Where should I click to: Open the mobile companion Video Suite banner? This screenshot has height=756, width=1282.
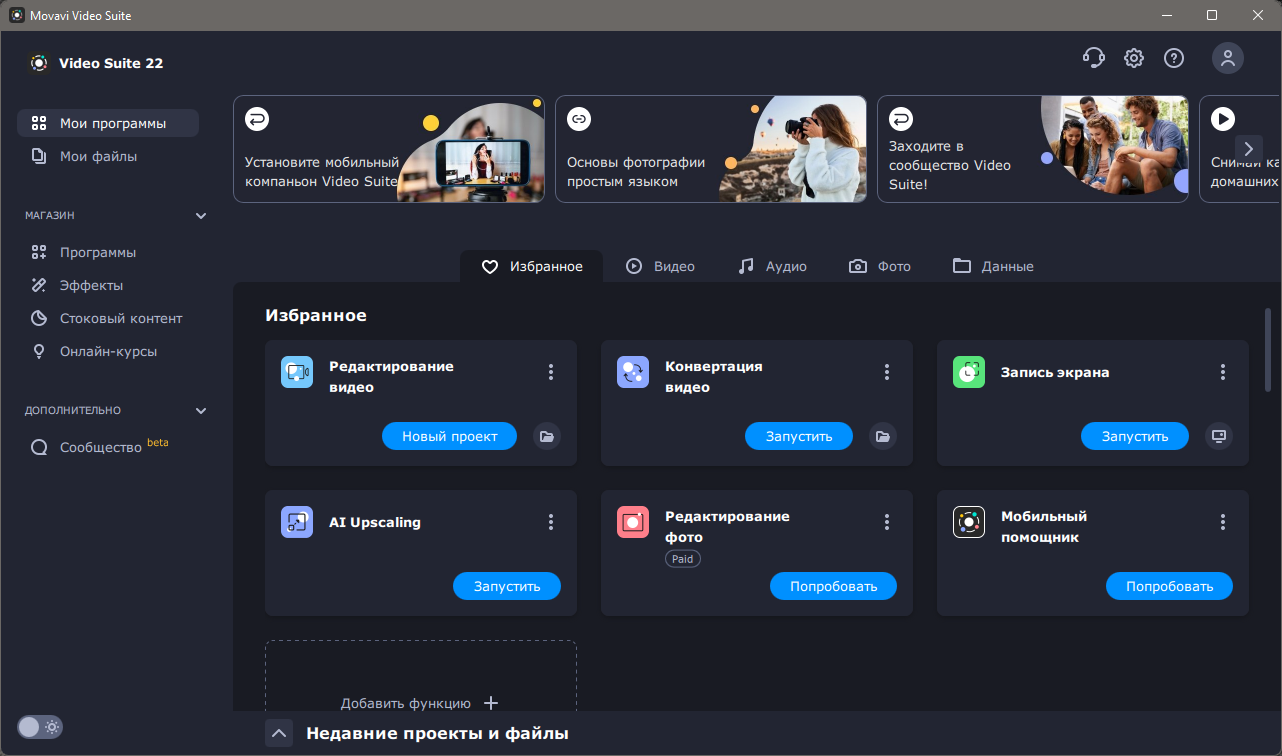389,149
